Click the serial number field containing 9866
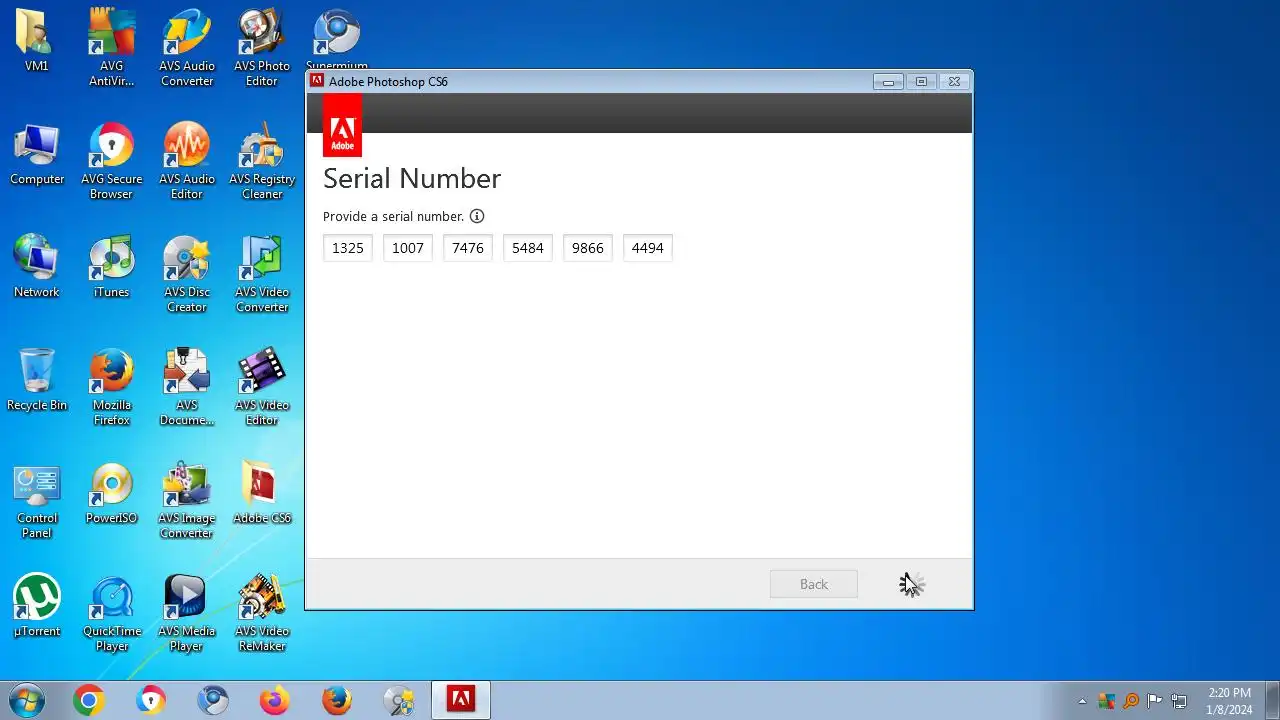The height and width of the screenshot is (720, 1280). point(588,248)
